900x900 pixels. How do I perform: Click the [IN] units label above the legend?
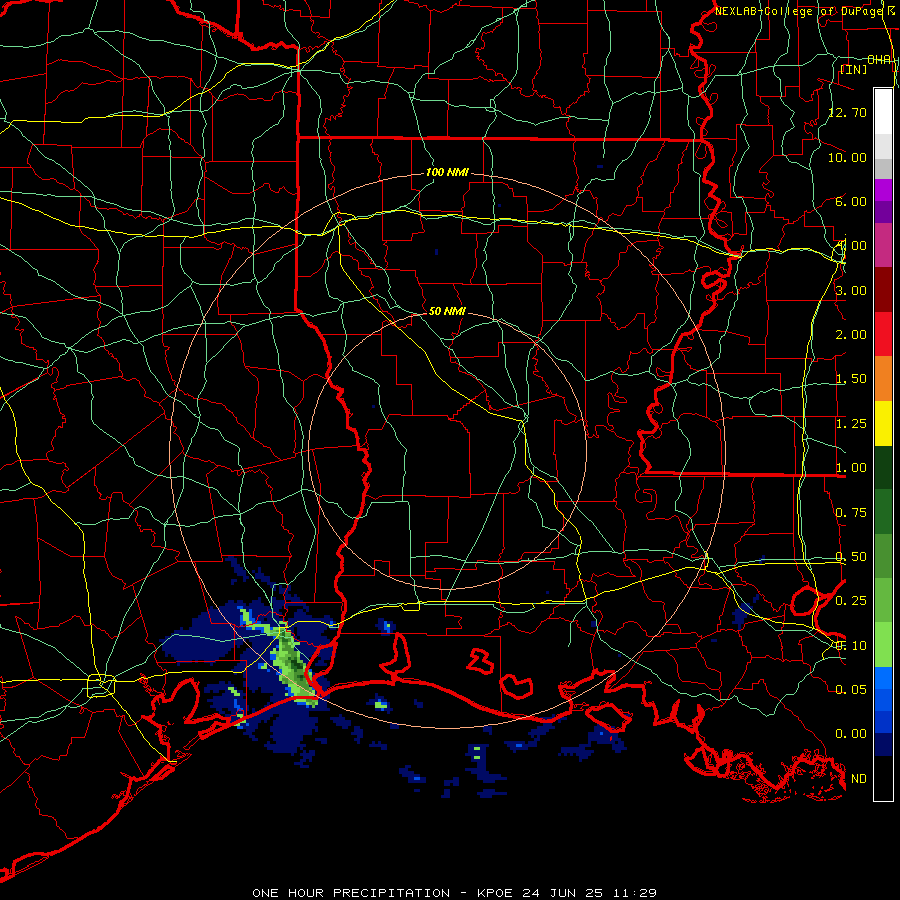[x=854, y=69]
